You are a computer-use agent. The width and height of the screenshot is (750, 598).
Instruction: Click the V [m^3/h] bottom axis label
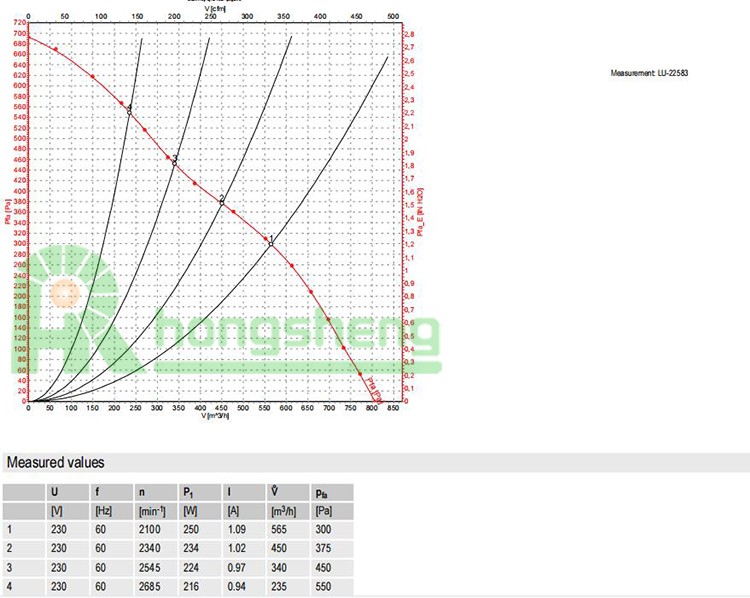[215, 416]
